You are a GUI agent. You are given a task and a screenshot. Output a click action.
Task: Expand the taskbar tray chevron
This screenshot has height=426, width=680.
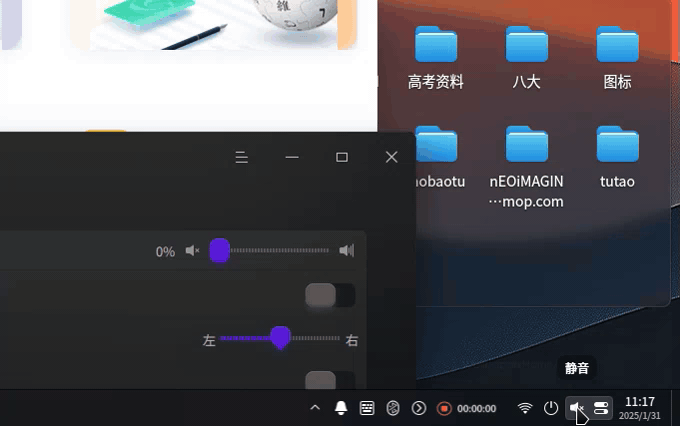[315, 408]
